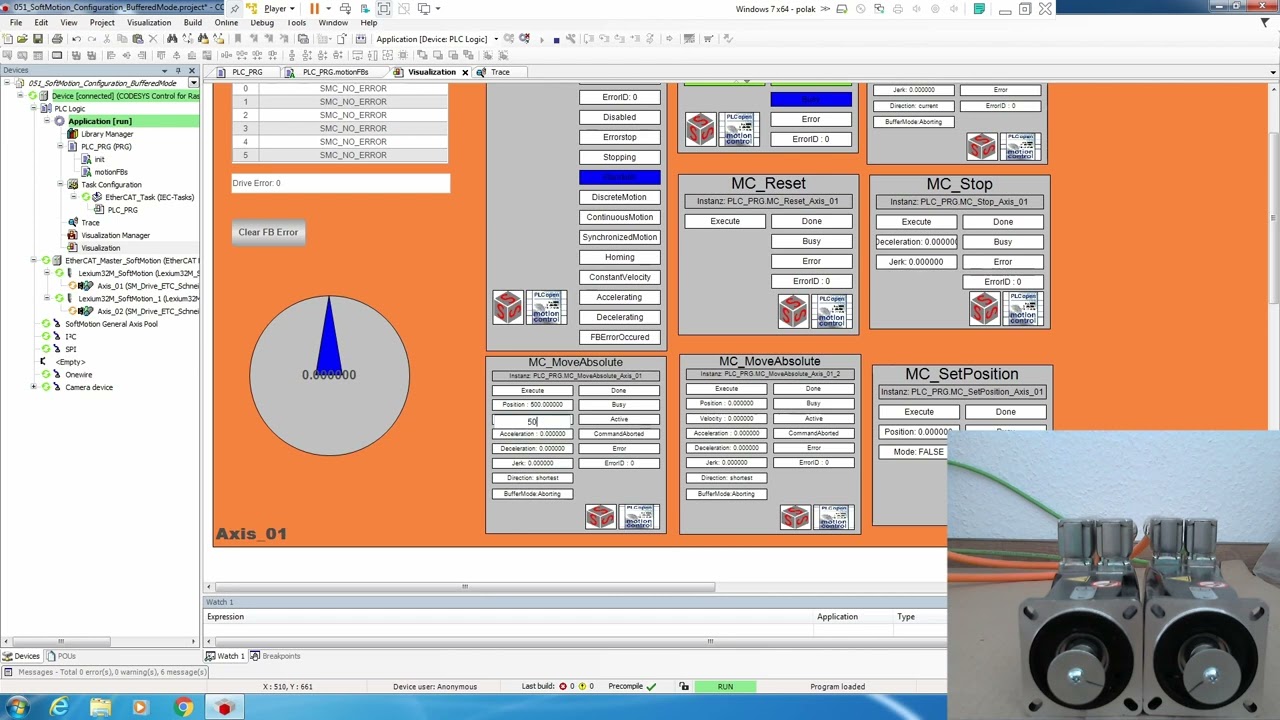The width and height of the screenshot is (1280, 720).
Task: Collapse the EtherCAT_Master_SoftMotion node
Action: click(33, 260)
